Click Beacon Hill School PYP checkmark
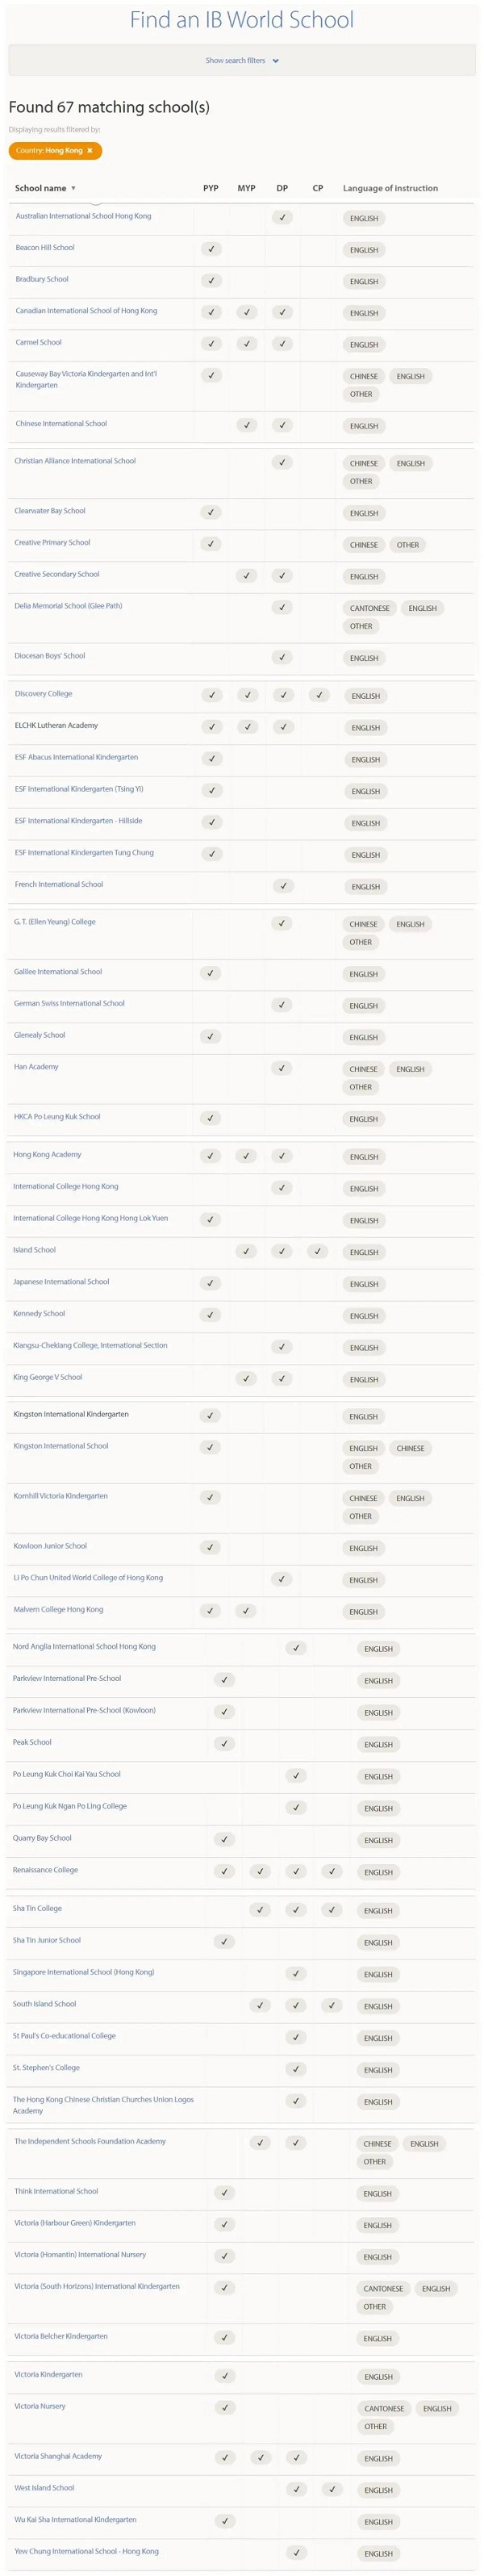The image size is (484, 2576). click(x=211, y=249)
